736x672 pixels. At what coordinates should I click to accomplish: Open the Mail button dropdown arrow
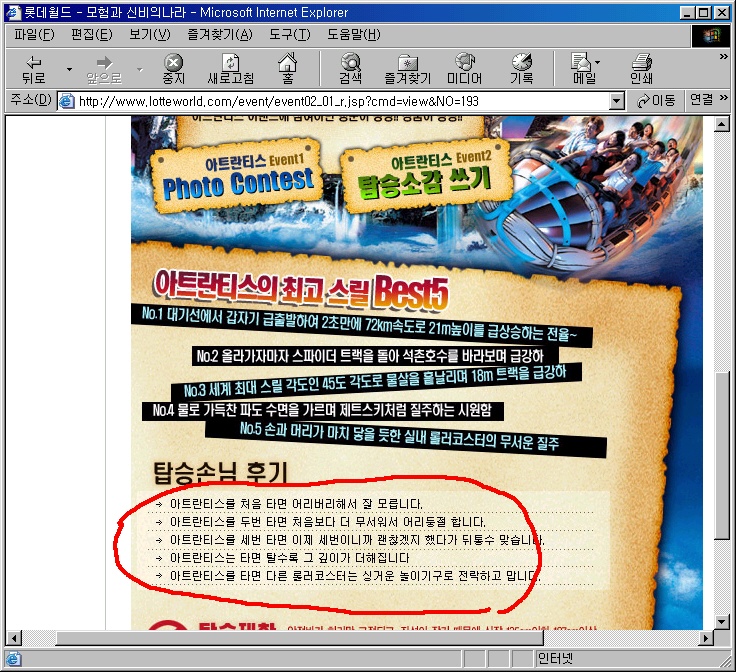[598, 62]
